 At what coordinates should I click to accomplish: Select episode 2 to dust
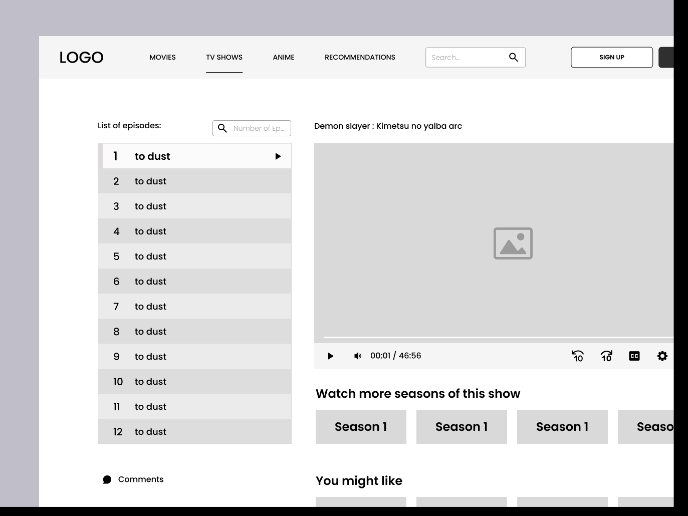coord(195,181)
